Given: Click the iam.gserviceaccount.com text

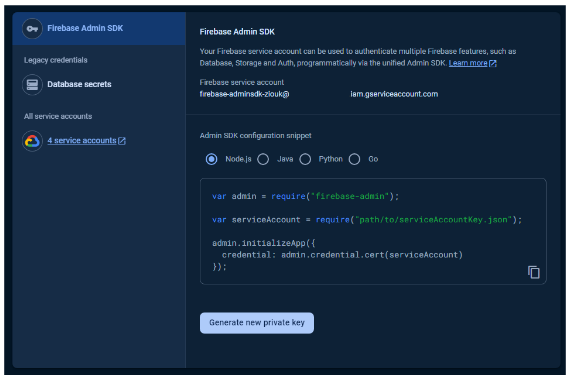Looking at the screenshot, I should (x=394, y=94).
